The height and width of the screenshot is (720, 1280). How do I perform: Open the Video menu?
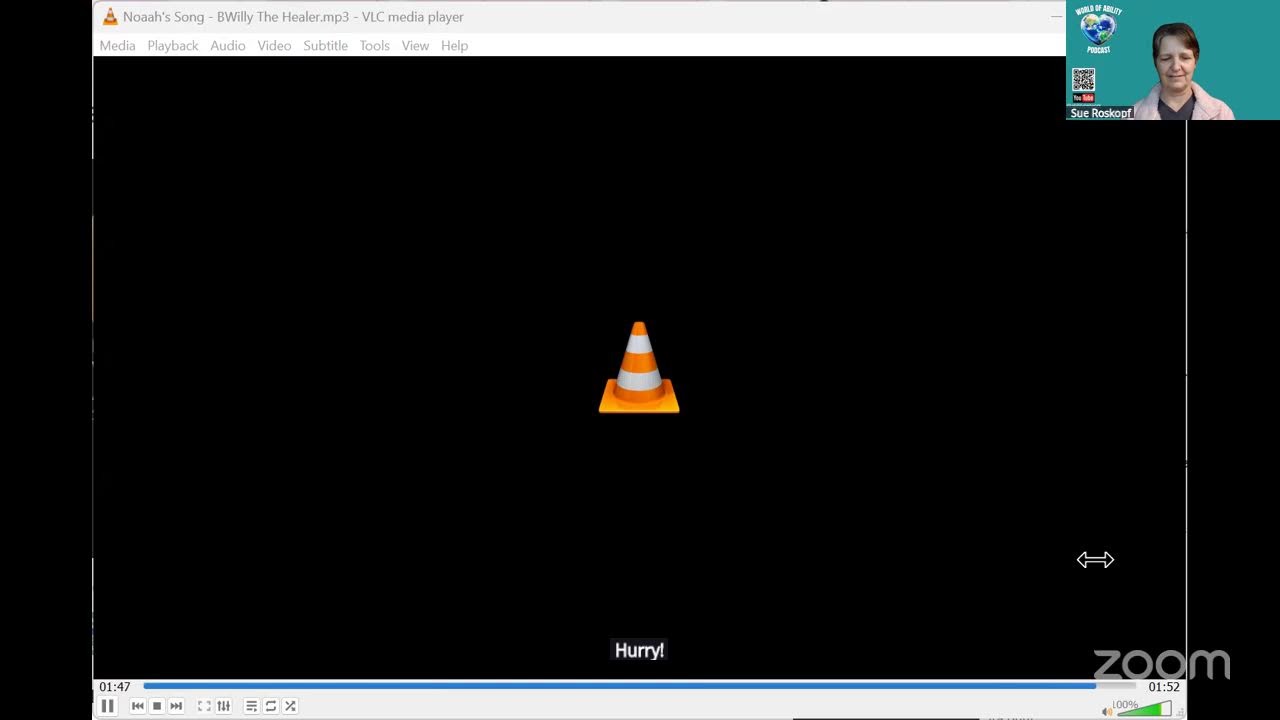pyautogui.click(x=274, y=46)
